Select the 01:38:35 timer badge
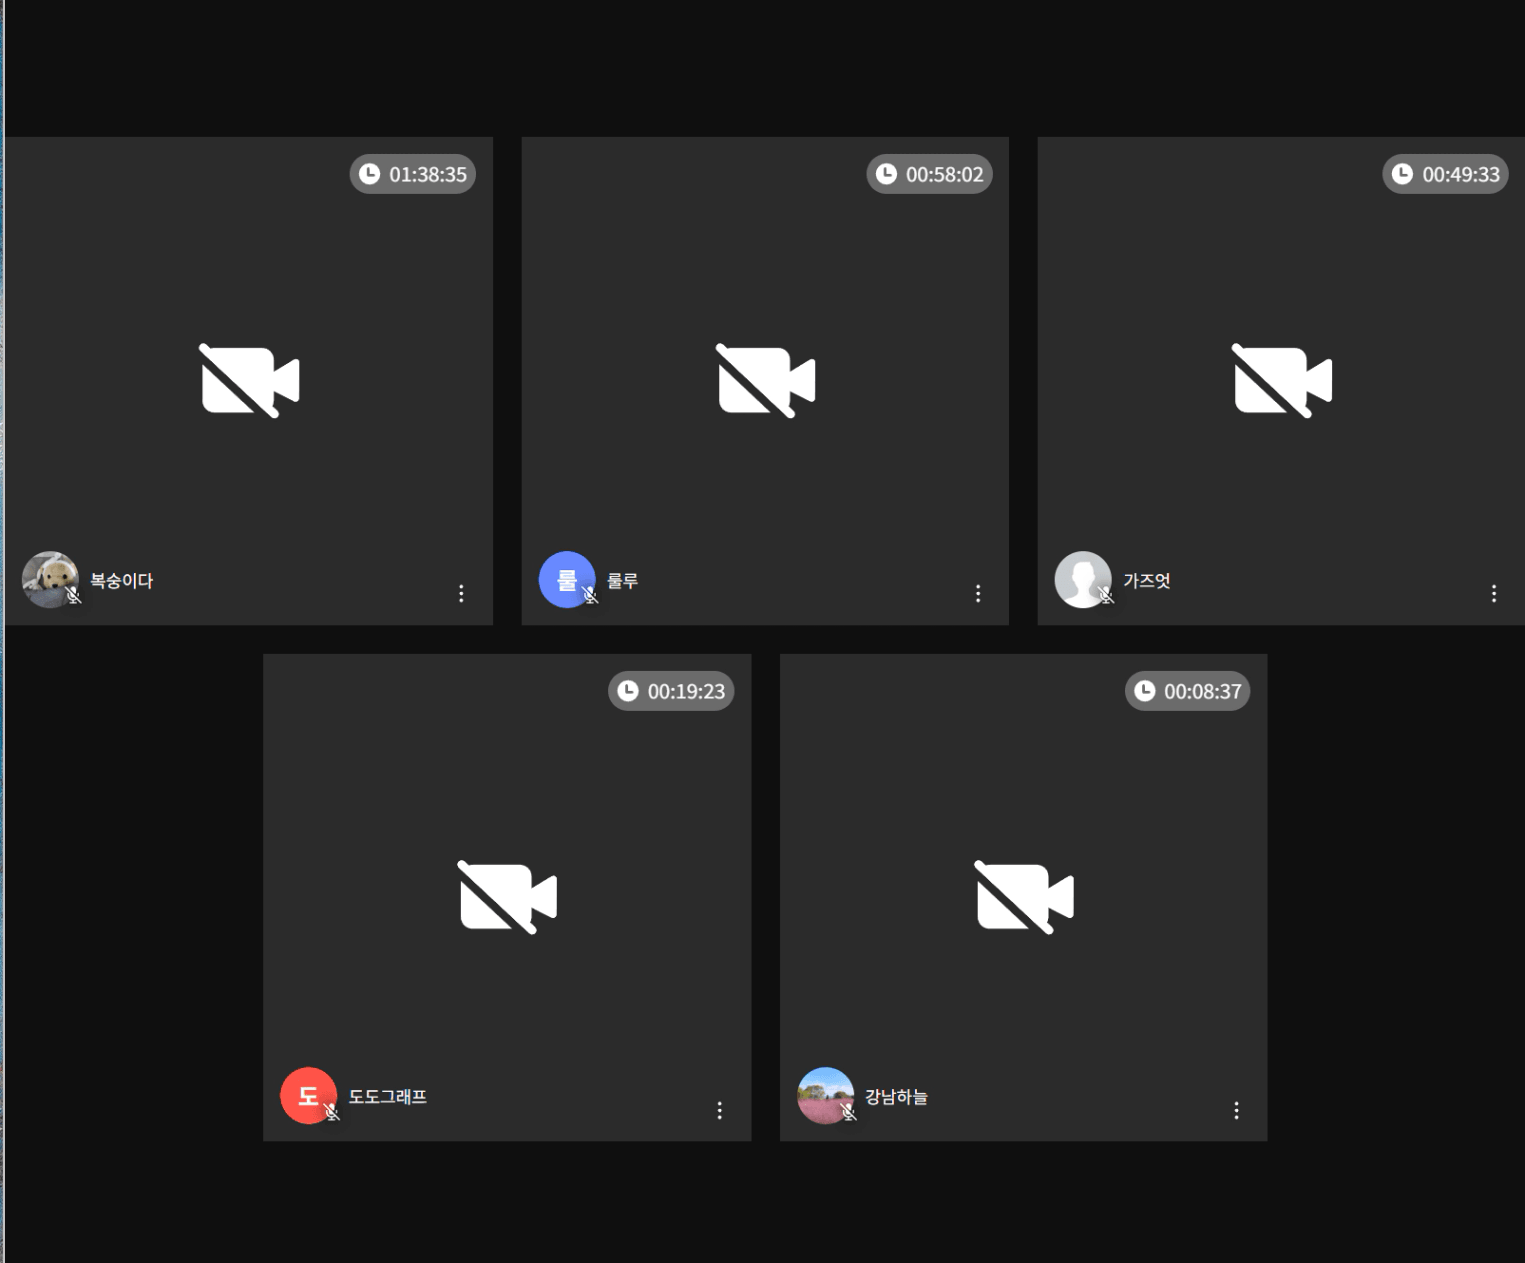The height and width of the screenshot is (1263, 1525). (x=413, y=174)
